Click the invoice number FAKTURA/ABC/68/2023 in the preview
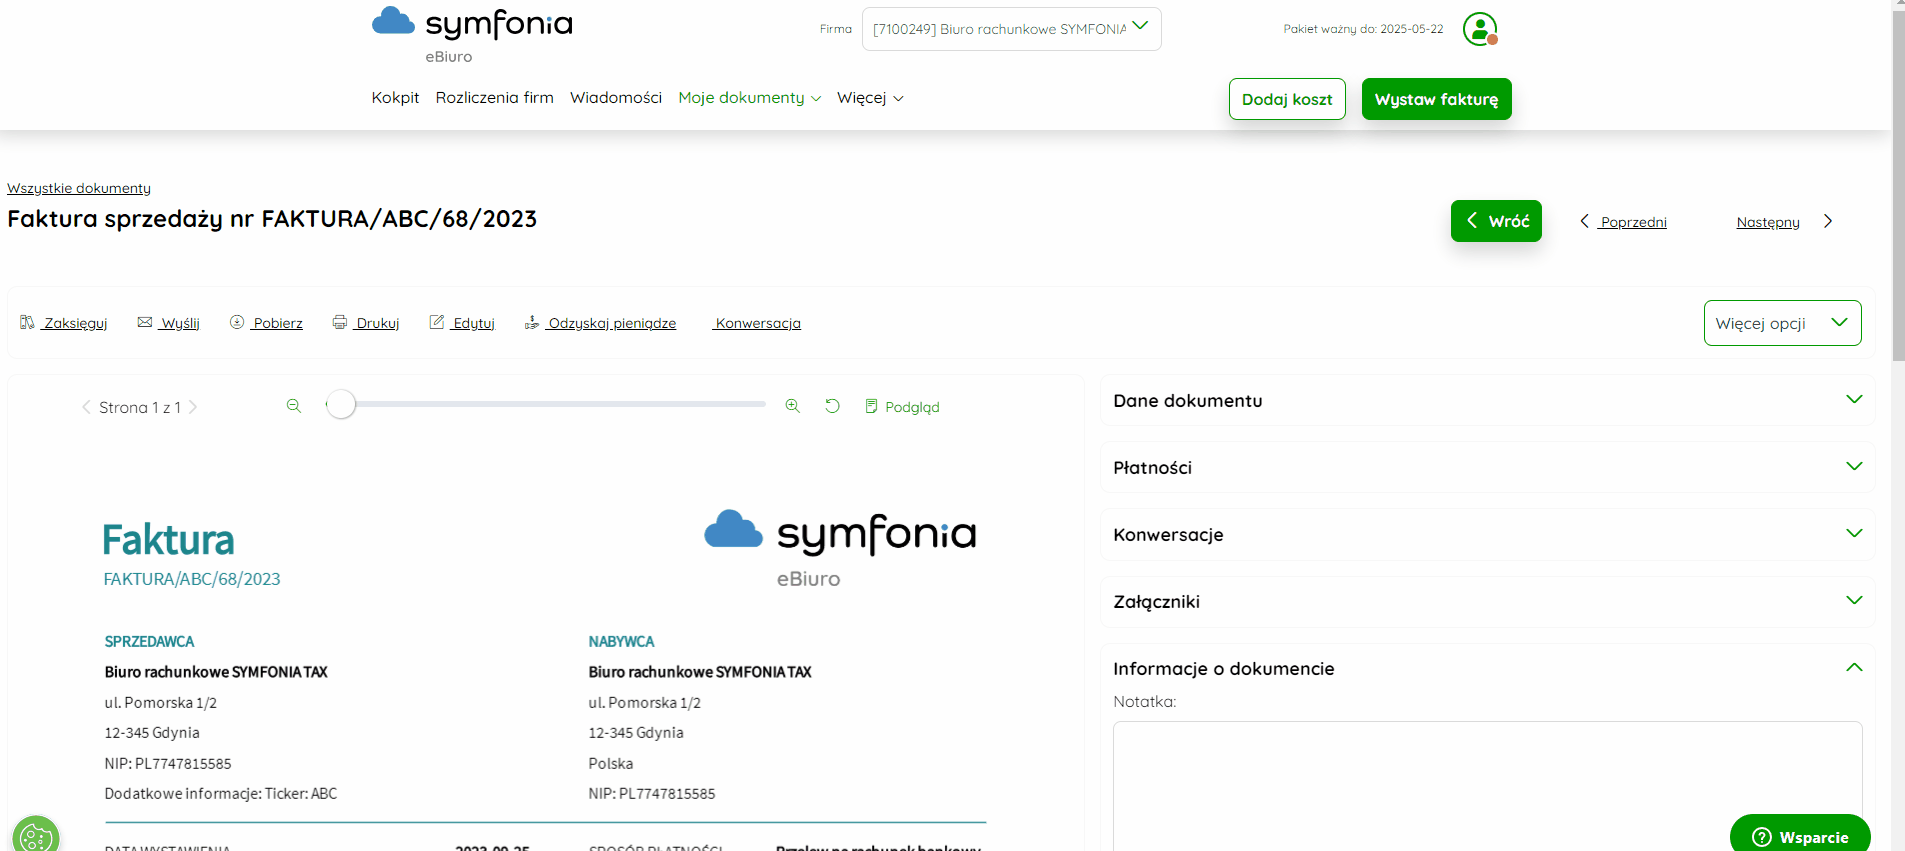The image size is (1905, 851). (192, 579)
